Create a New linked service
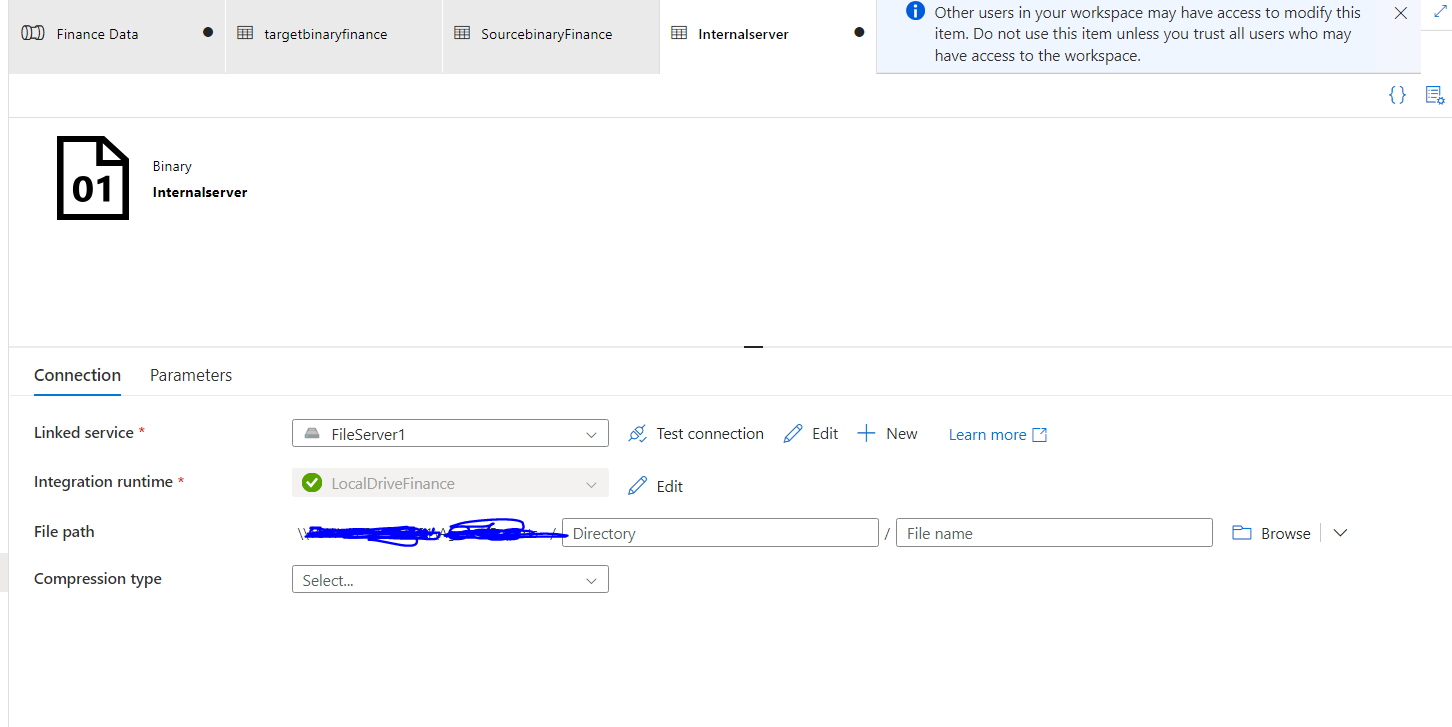 click(x=887, y=433)
